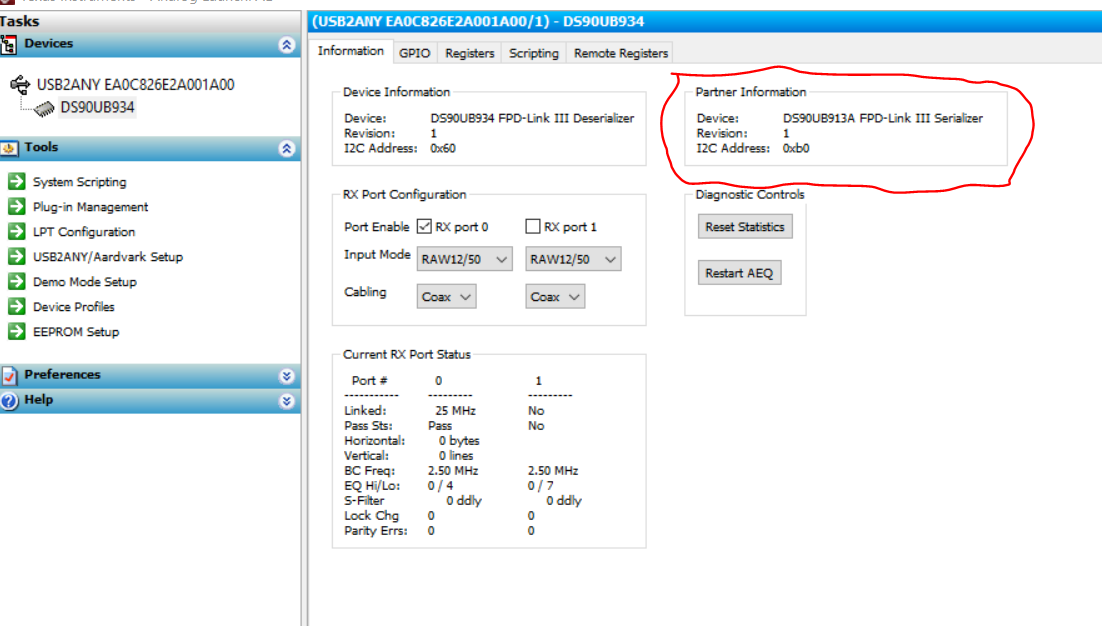Select the USB2ANY adapter USB icon
The width and height of the screenshot is (1102, 626).
click(x=20, y=85)
